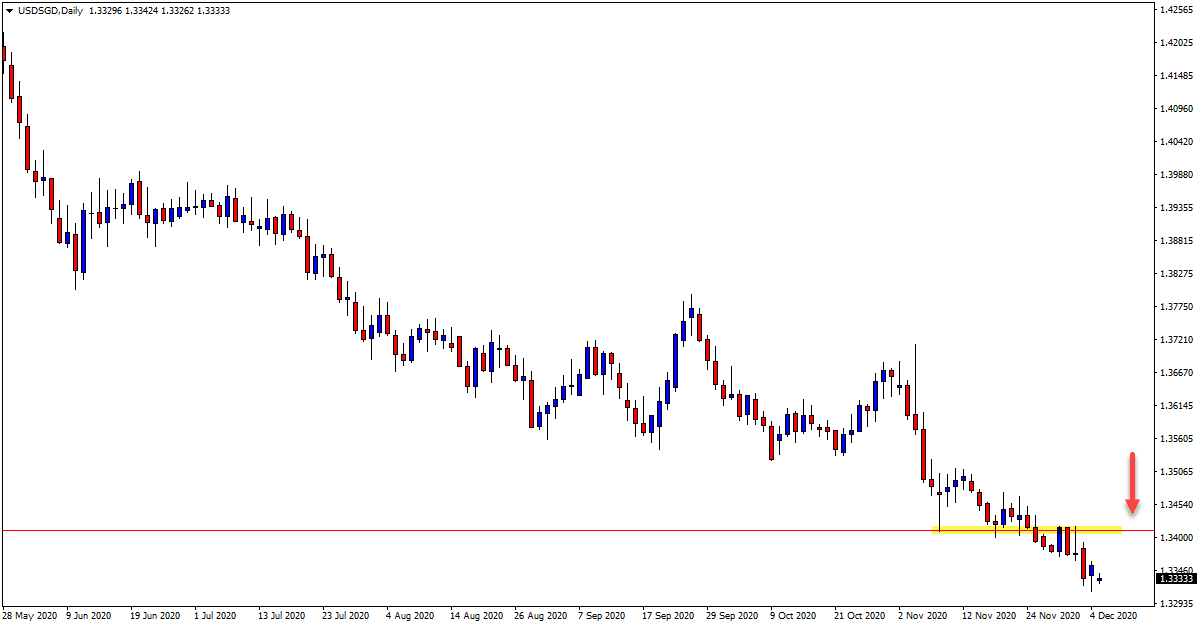Click price axis label 1.37210
The height and width of the screenshot is (627, 1200).
coord(1177,340)
